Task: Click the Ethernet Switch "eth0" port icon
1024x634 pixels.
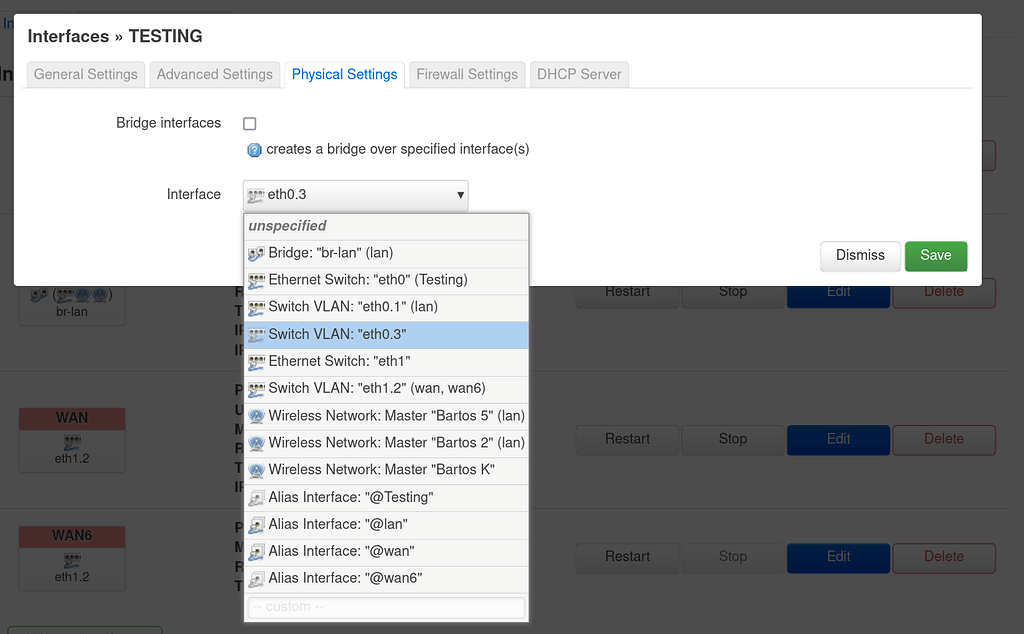Action: point(255,280)
